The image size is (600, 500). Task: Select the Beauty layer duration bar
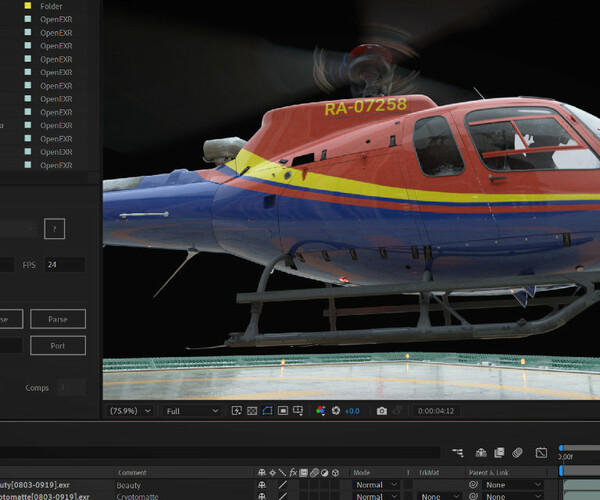pyautogui.click(x=582, y=485)
